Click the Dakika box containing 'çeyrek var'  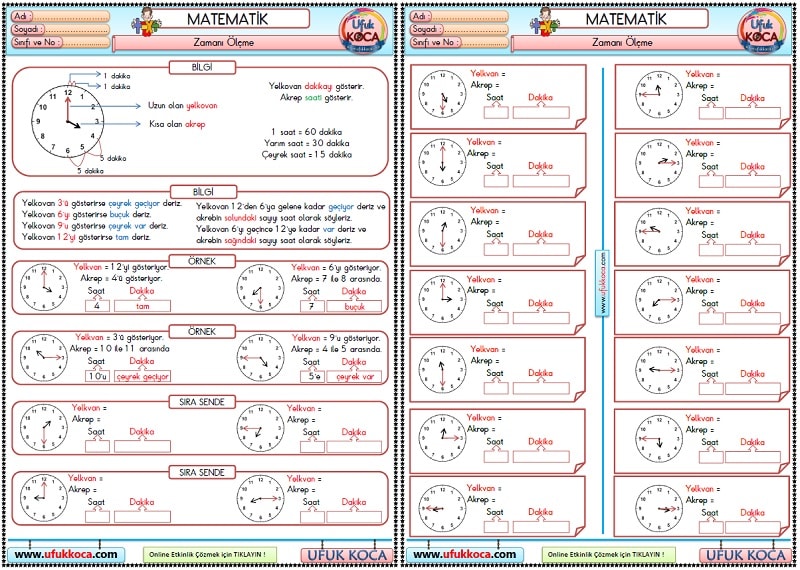354,377
